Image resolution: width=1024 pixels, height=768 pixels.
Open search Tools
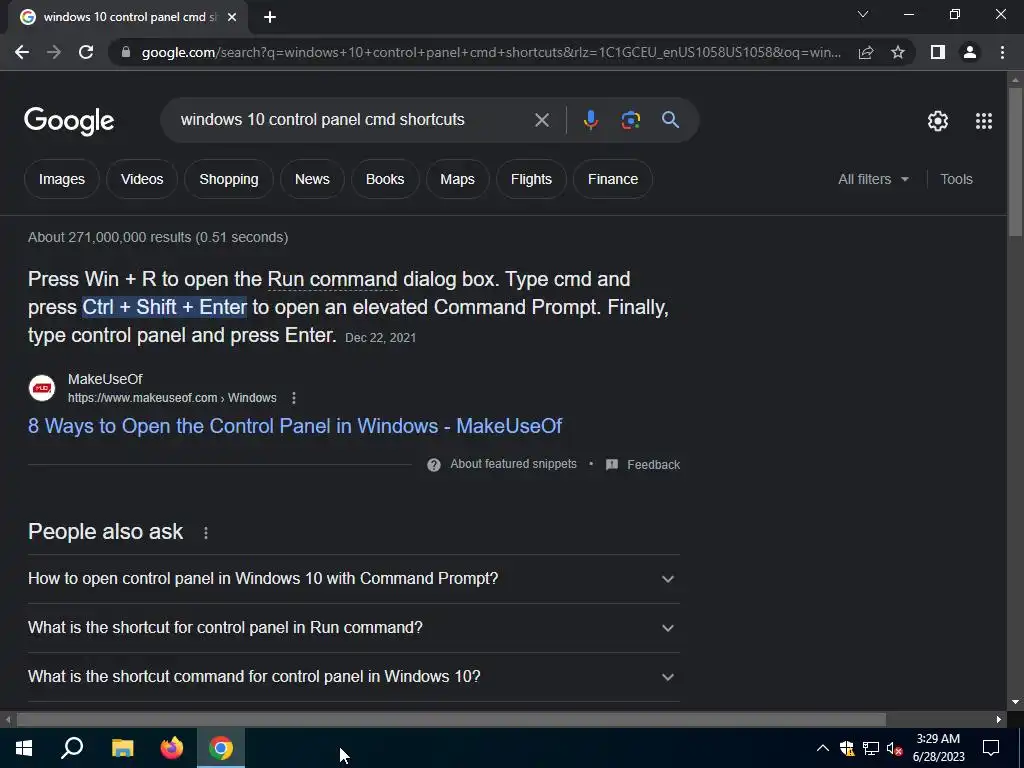coord(956,179)
